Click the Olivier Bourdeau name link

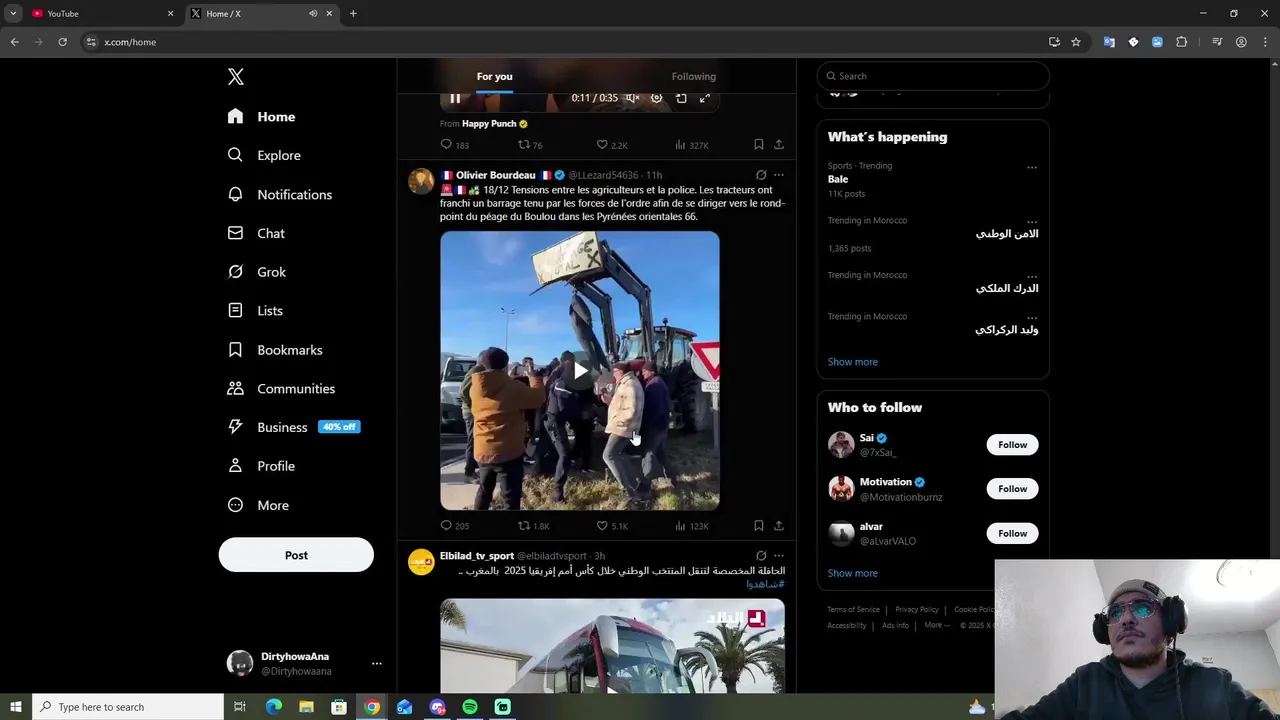pos(496,175)
